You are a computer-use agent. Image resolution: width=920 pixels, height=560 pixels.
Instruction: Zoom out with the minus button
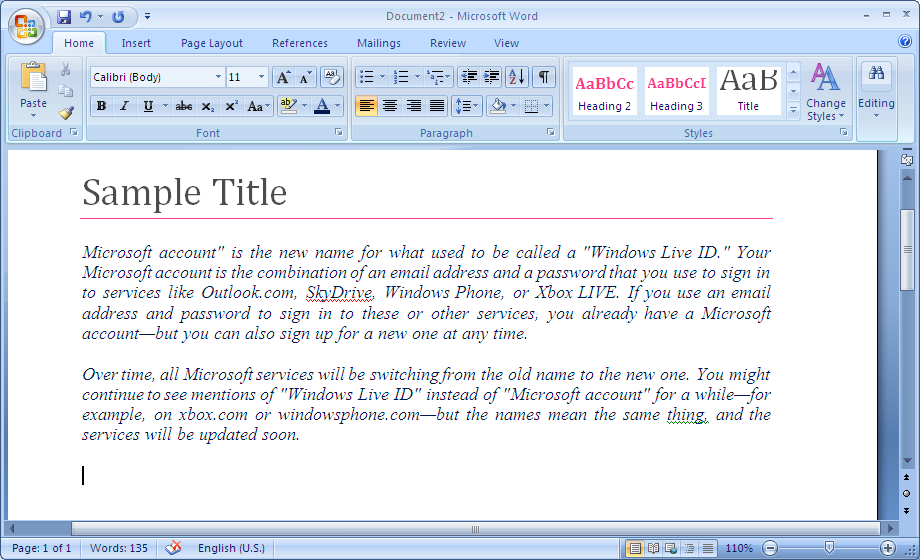click(x=770, y=548)
